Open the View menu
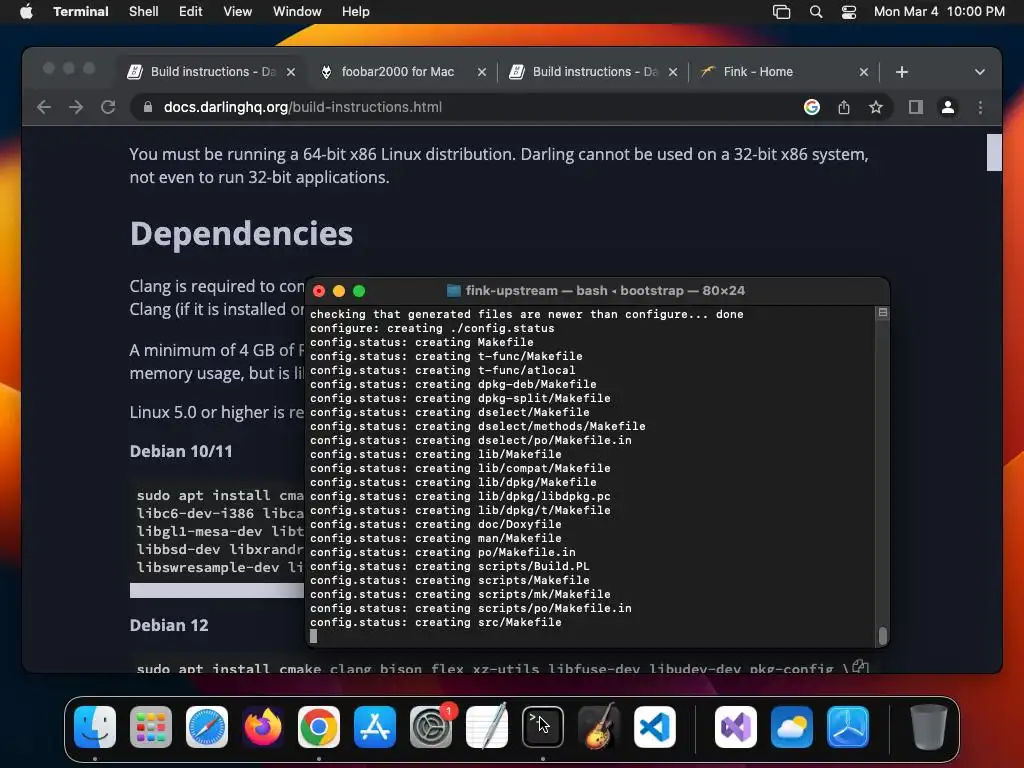 [238, 11]
